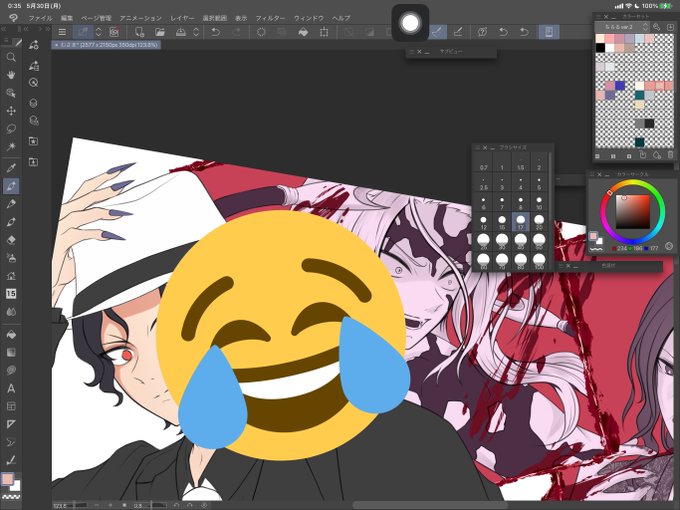Click the New document command bar icon
The height and width of the screenshot is (510, 680).
[139, 32]
